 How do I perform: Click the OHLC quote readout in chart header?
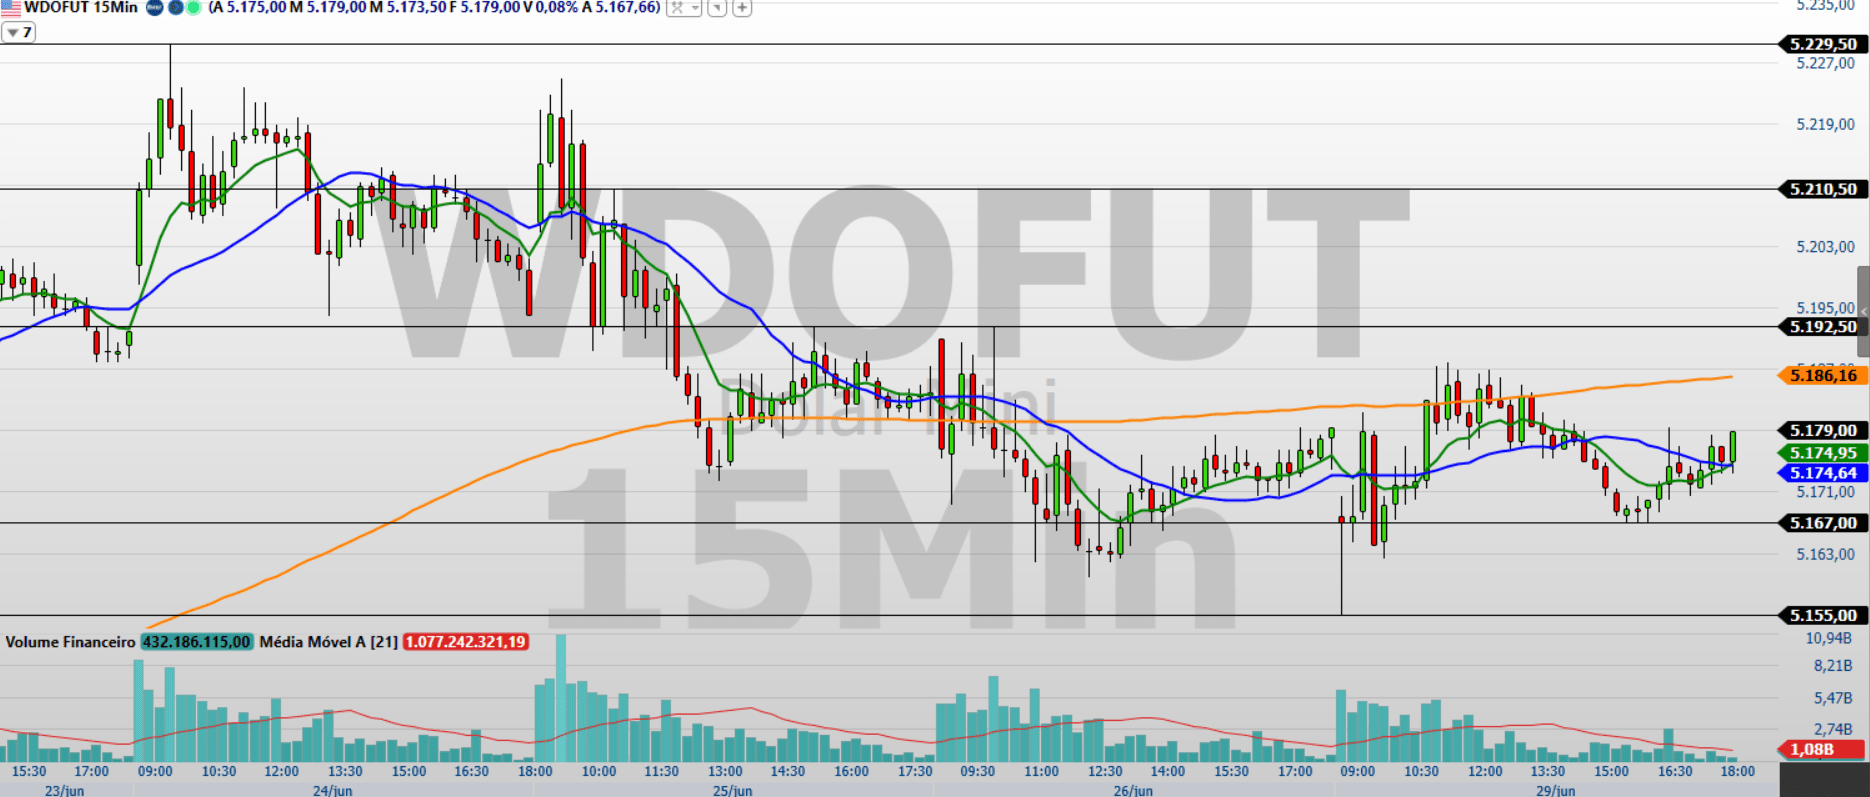[434, 7]
